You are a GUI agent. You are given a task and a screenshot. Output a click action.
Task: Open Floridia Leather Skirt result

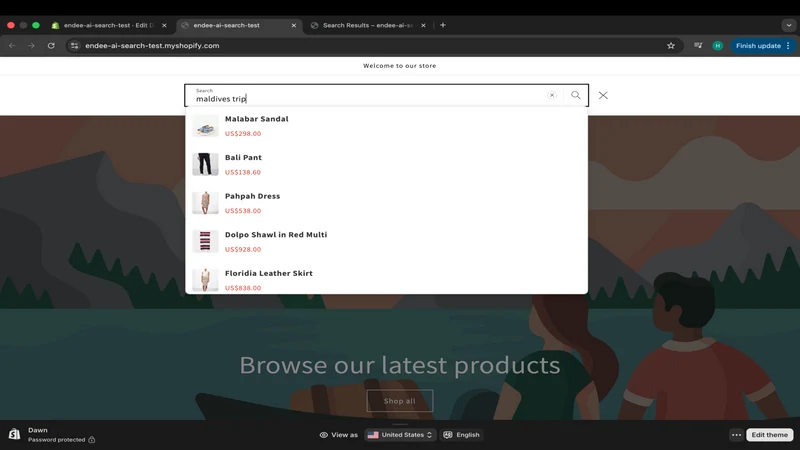(386, 280)
